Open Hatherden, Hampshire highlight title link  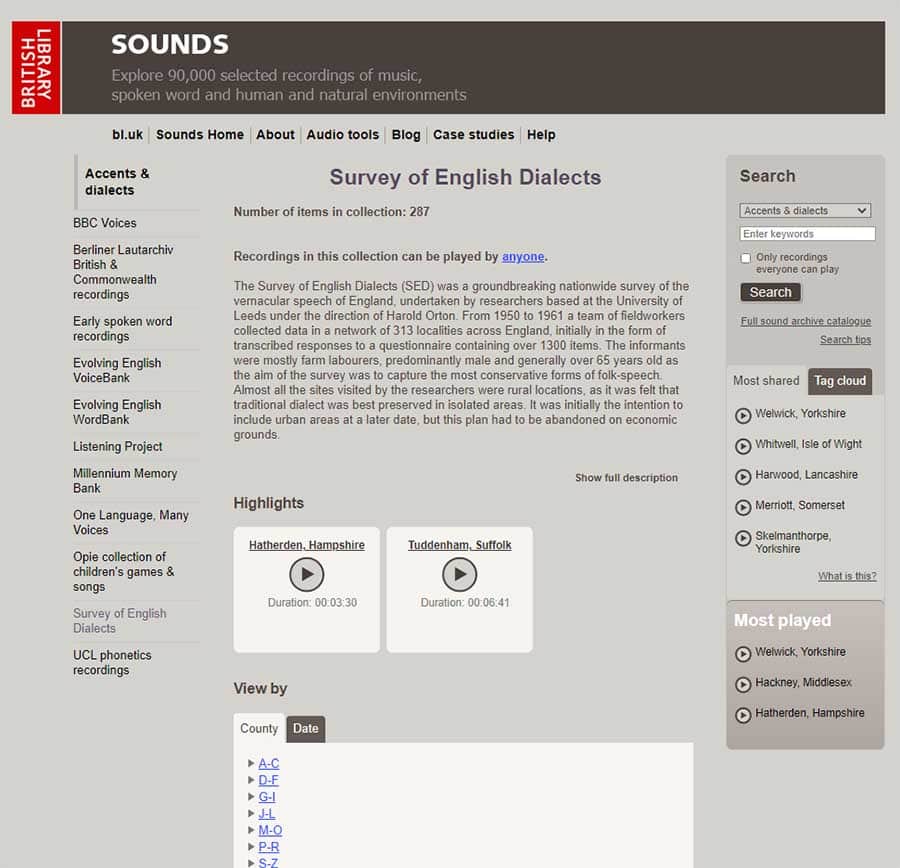click(x=307, y=545)
